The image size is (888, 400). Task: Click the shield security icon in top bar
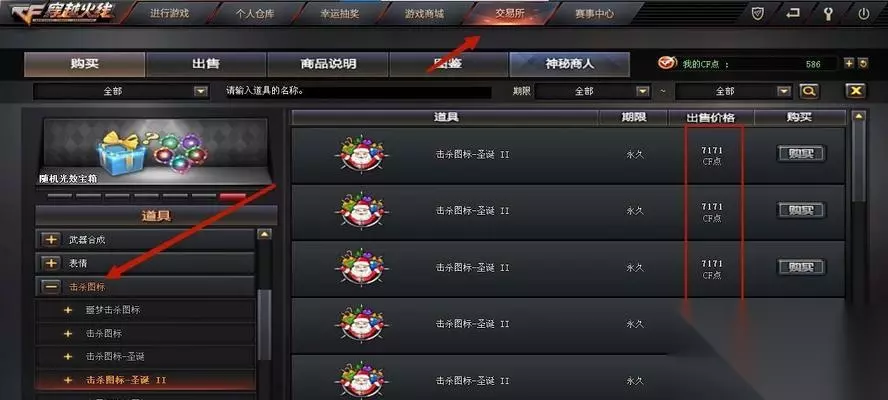pos(757,14)
